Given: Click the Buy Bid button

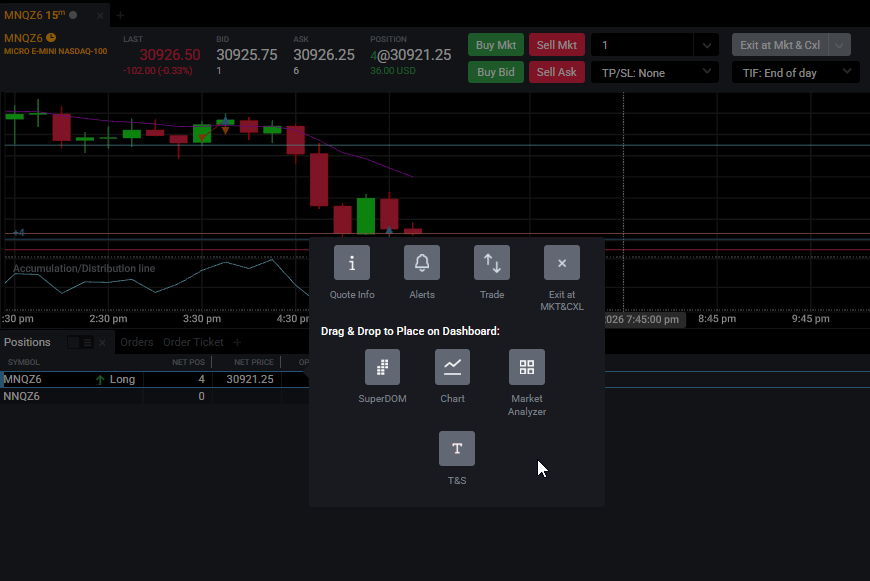Looking at the screenshot, I should click(x=495, y=72).
